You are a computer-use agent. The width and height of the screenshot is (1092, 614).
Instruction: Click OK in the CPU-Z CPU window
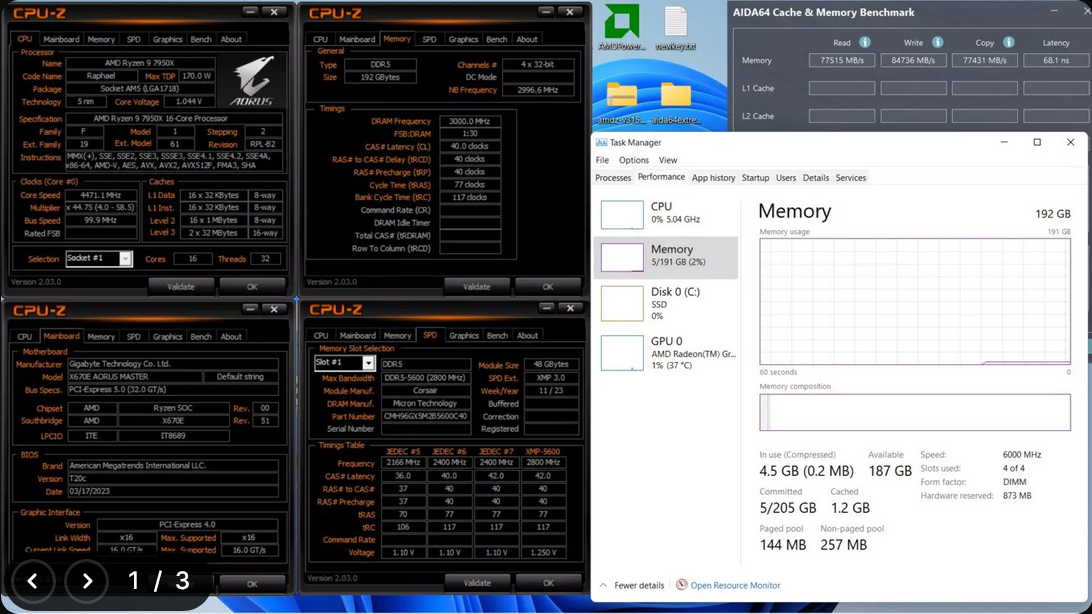(252, 286)
